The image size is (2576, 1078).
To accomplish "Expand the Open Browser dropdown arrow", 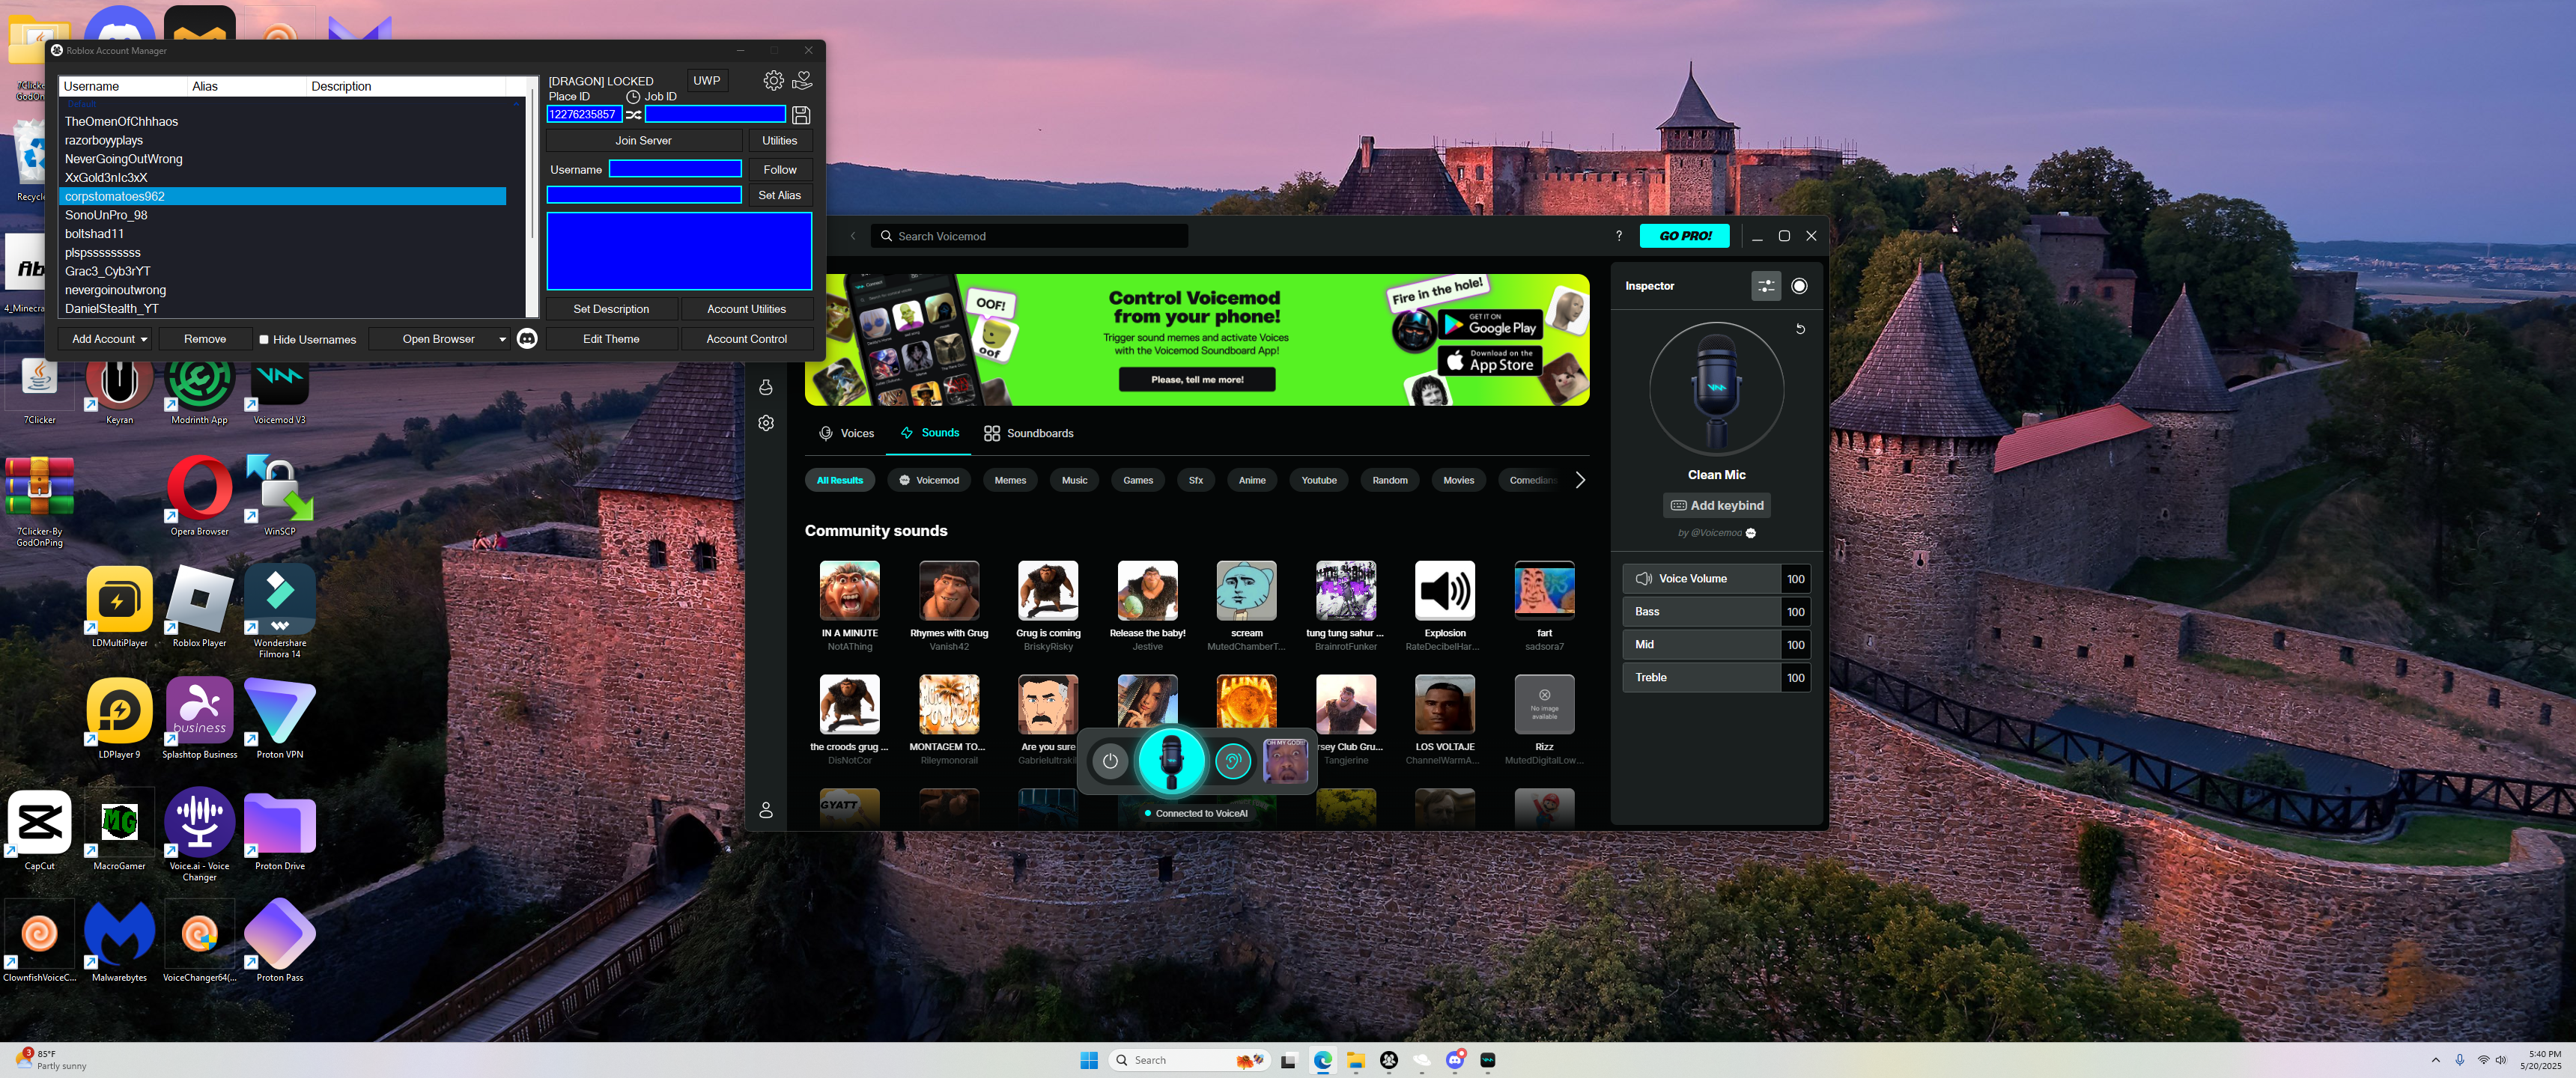I will pos(502,340).
